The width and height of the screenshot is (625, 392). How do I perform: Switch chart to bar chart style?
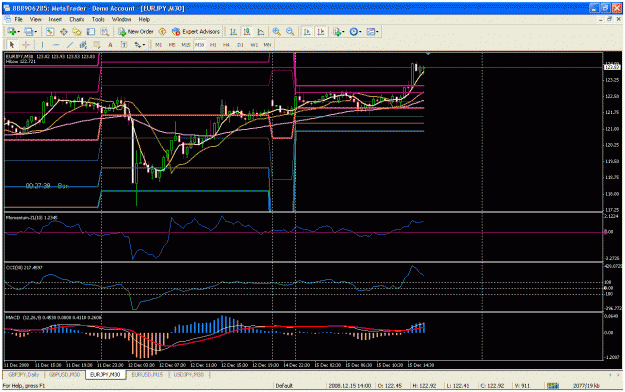click(x=233, y=32)
